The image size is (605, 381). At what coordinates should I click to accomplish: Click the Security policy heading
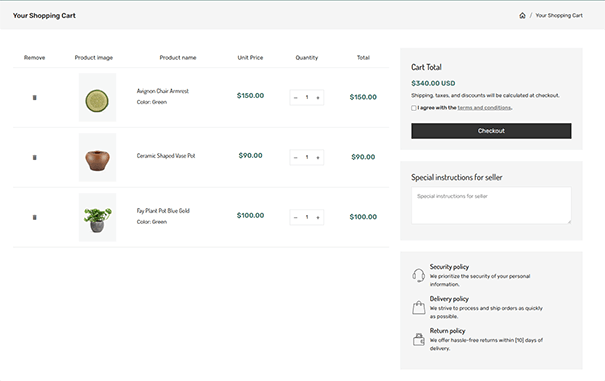pos(449,267)
